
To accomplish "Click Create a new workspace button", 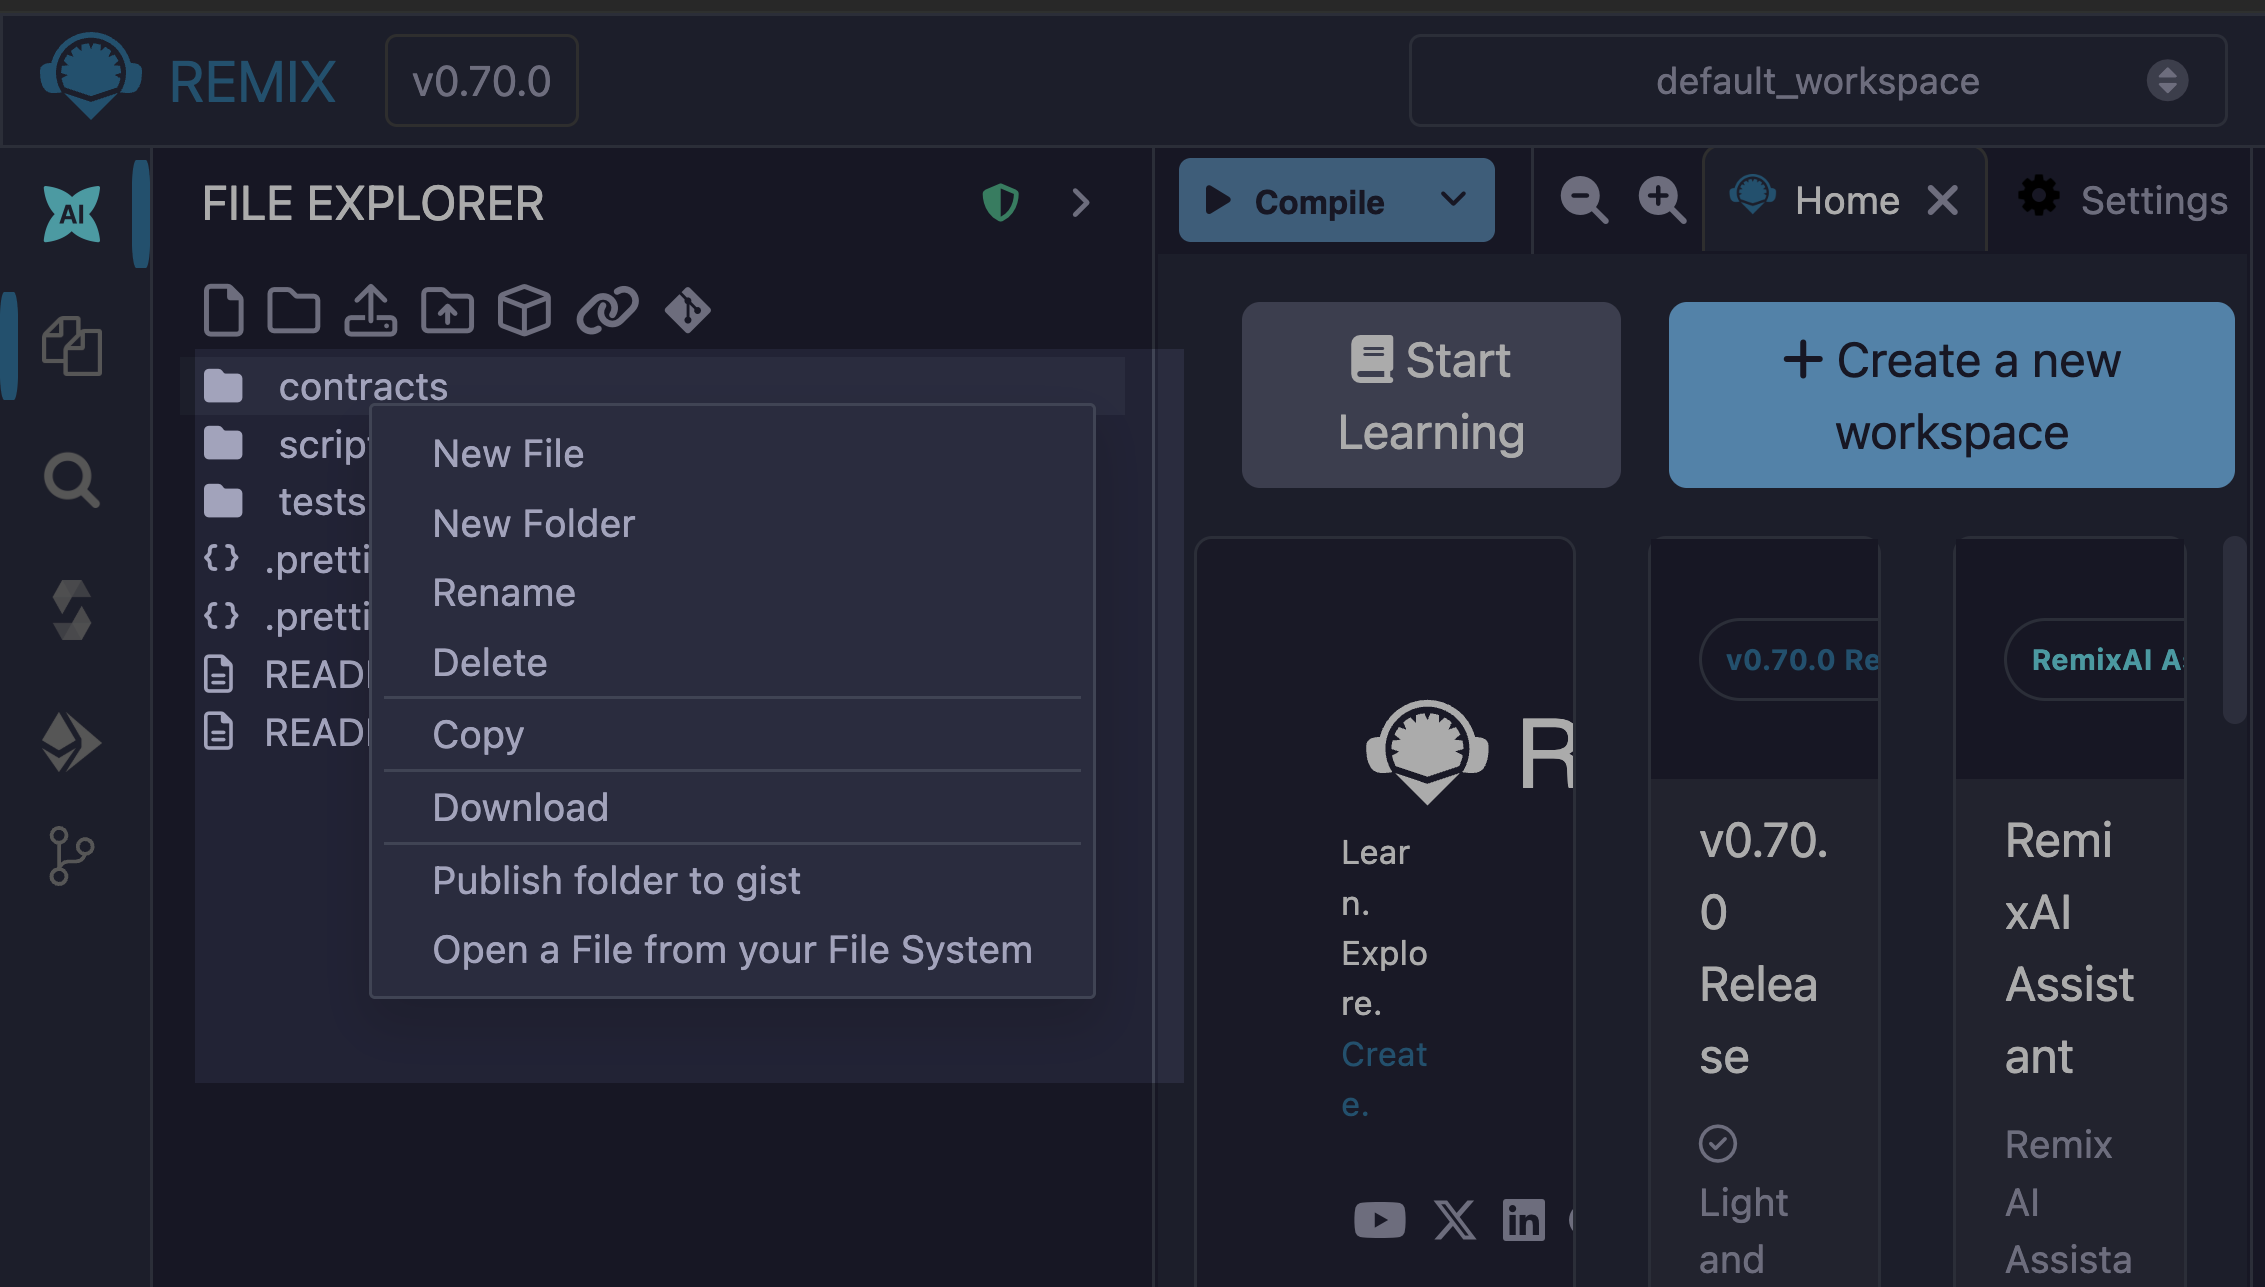I will tap(1951, 395).
